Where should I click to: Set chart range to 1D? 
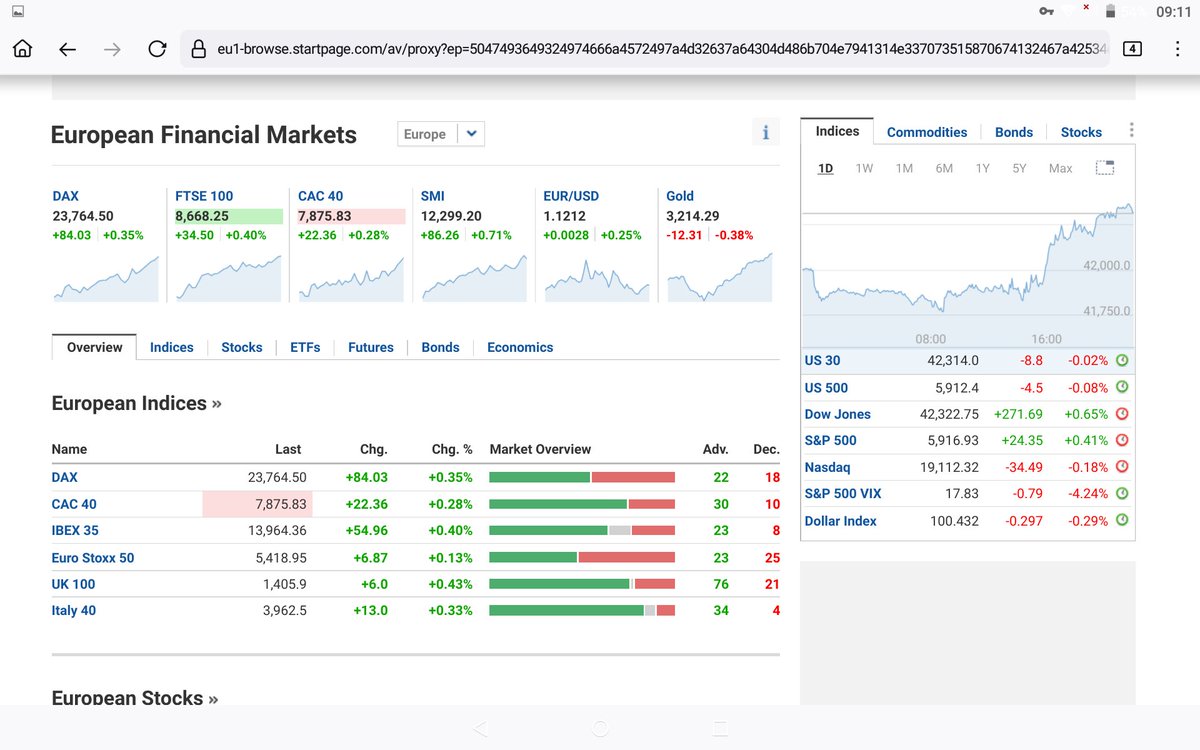[825, 168]
